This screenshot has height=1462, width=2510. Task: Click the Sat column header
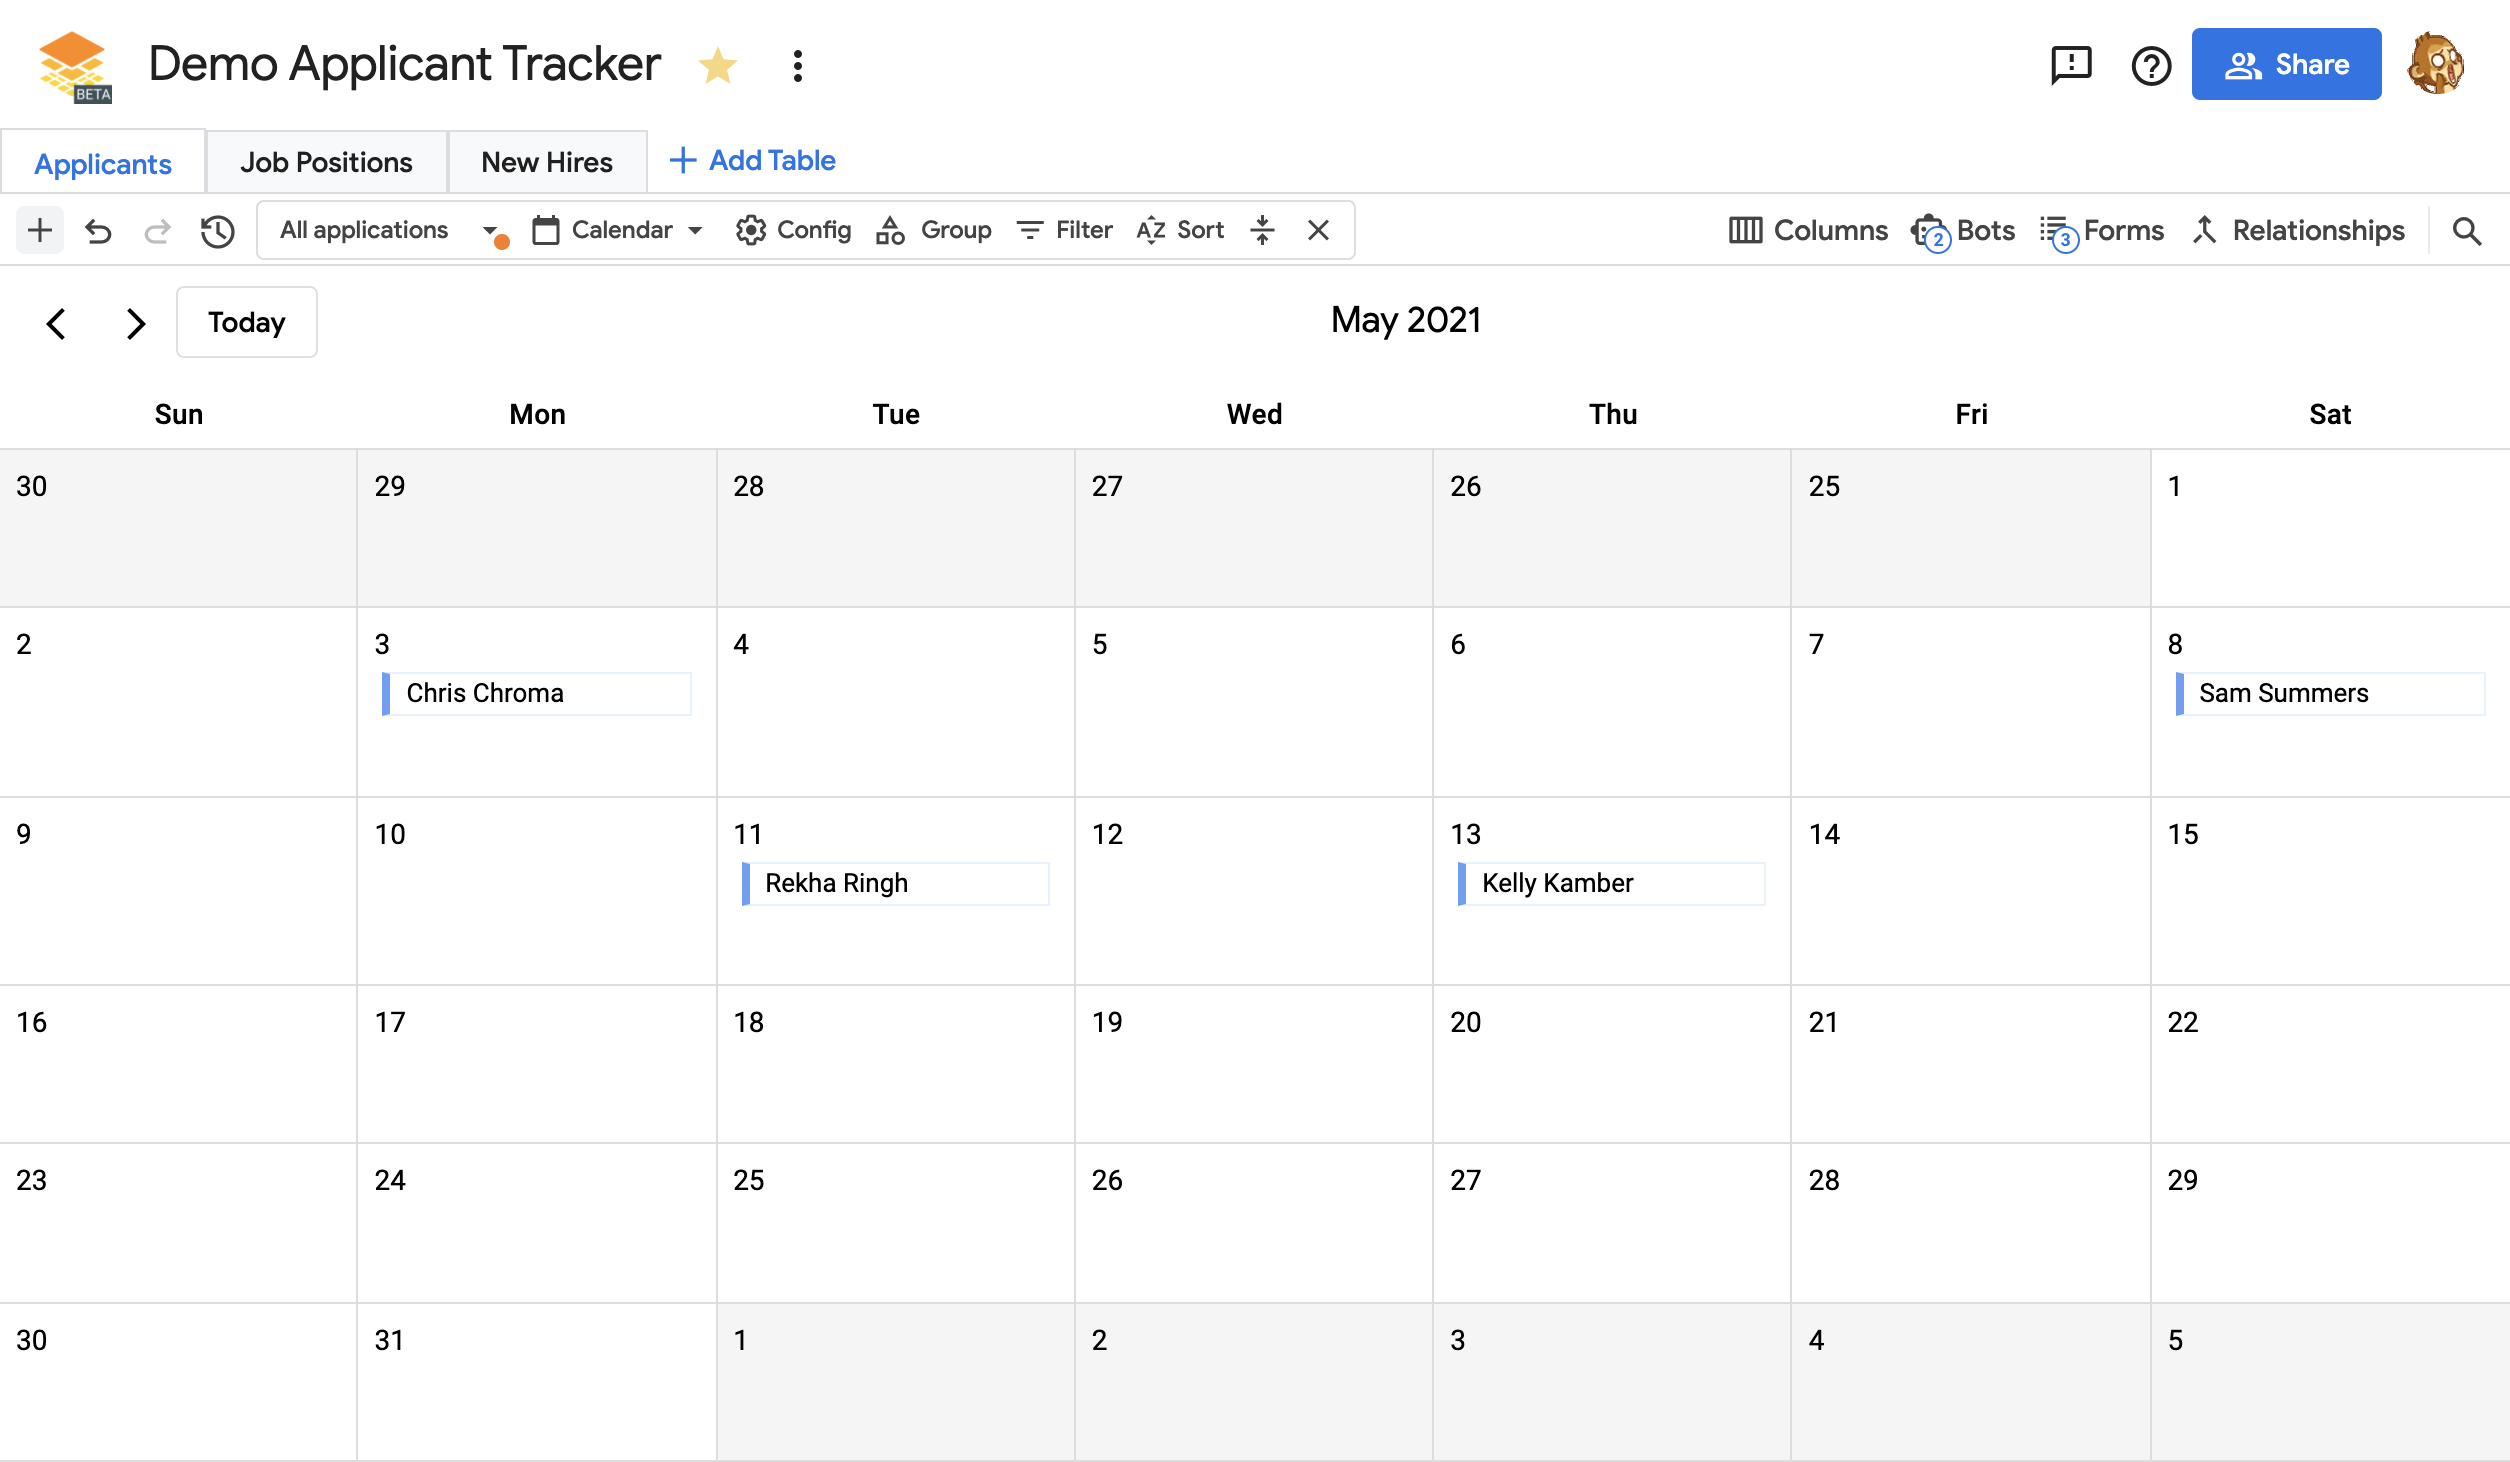pos(2330,414)
